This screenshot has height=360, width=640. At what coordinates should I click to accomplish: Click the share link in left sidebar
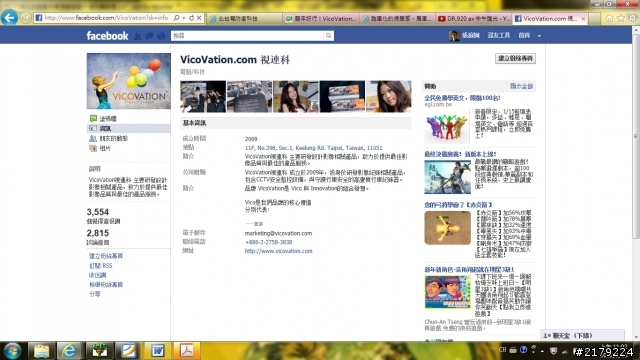[x=94, y=294]
